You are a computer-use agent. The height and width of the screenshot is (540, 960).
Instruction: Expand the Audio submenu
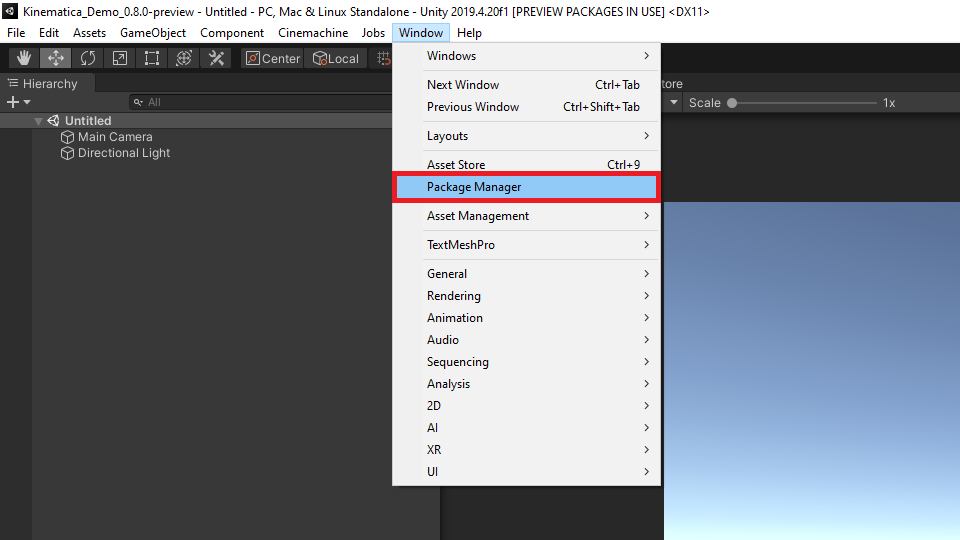[527, 340]
